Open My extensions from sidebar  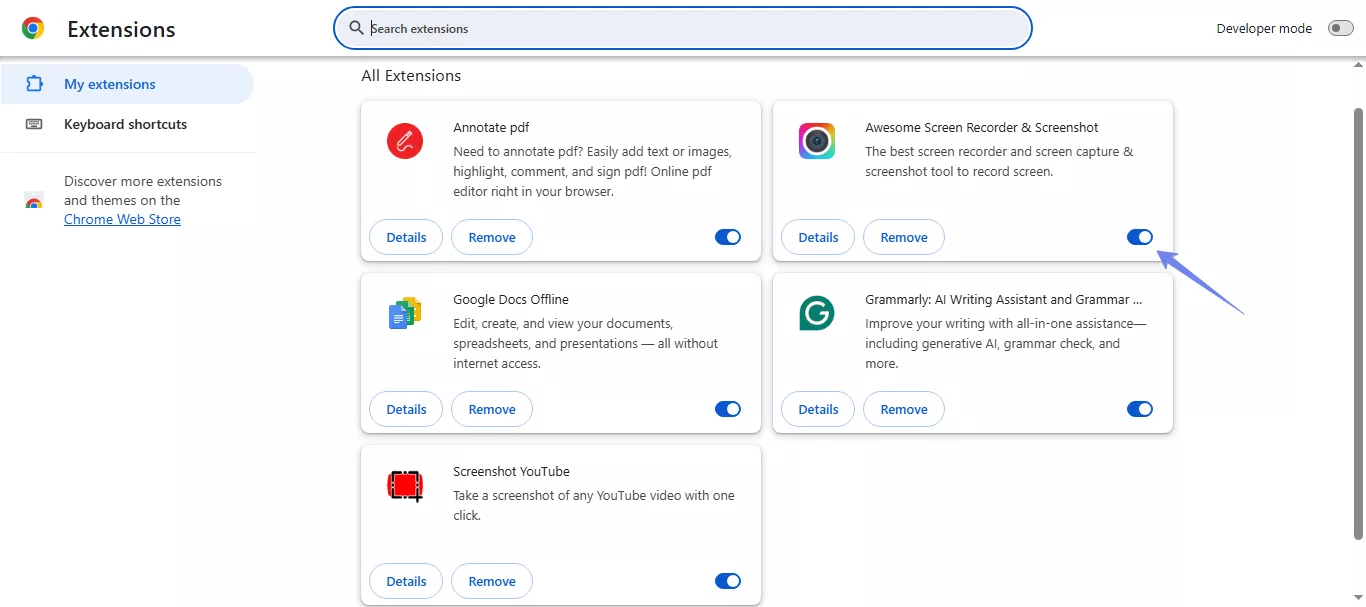click(111, 84)
